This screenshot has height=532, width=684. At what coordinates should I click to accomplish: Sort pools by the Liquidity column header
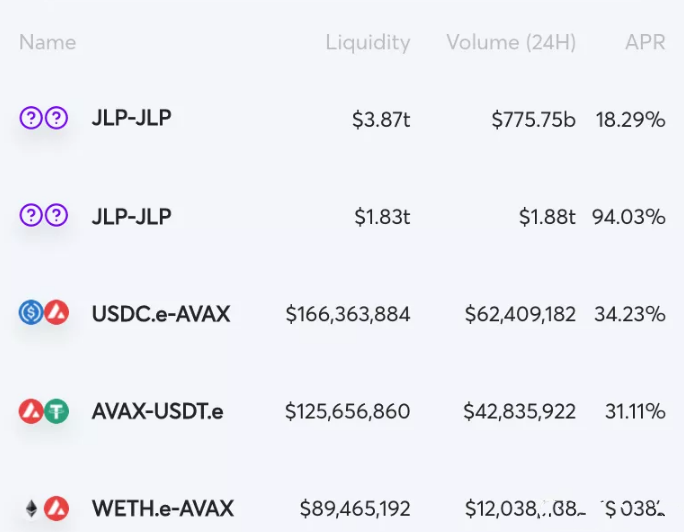368,42
